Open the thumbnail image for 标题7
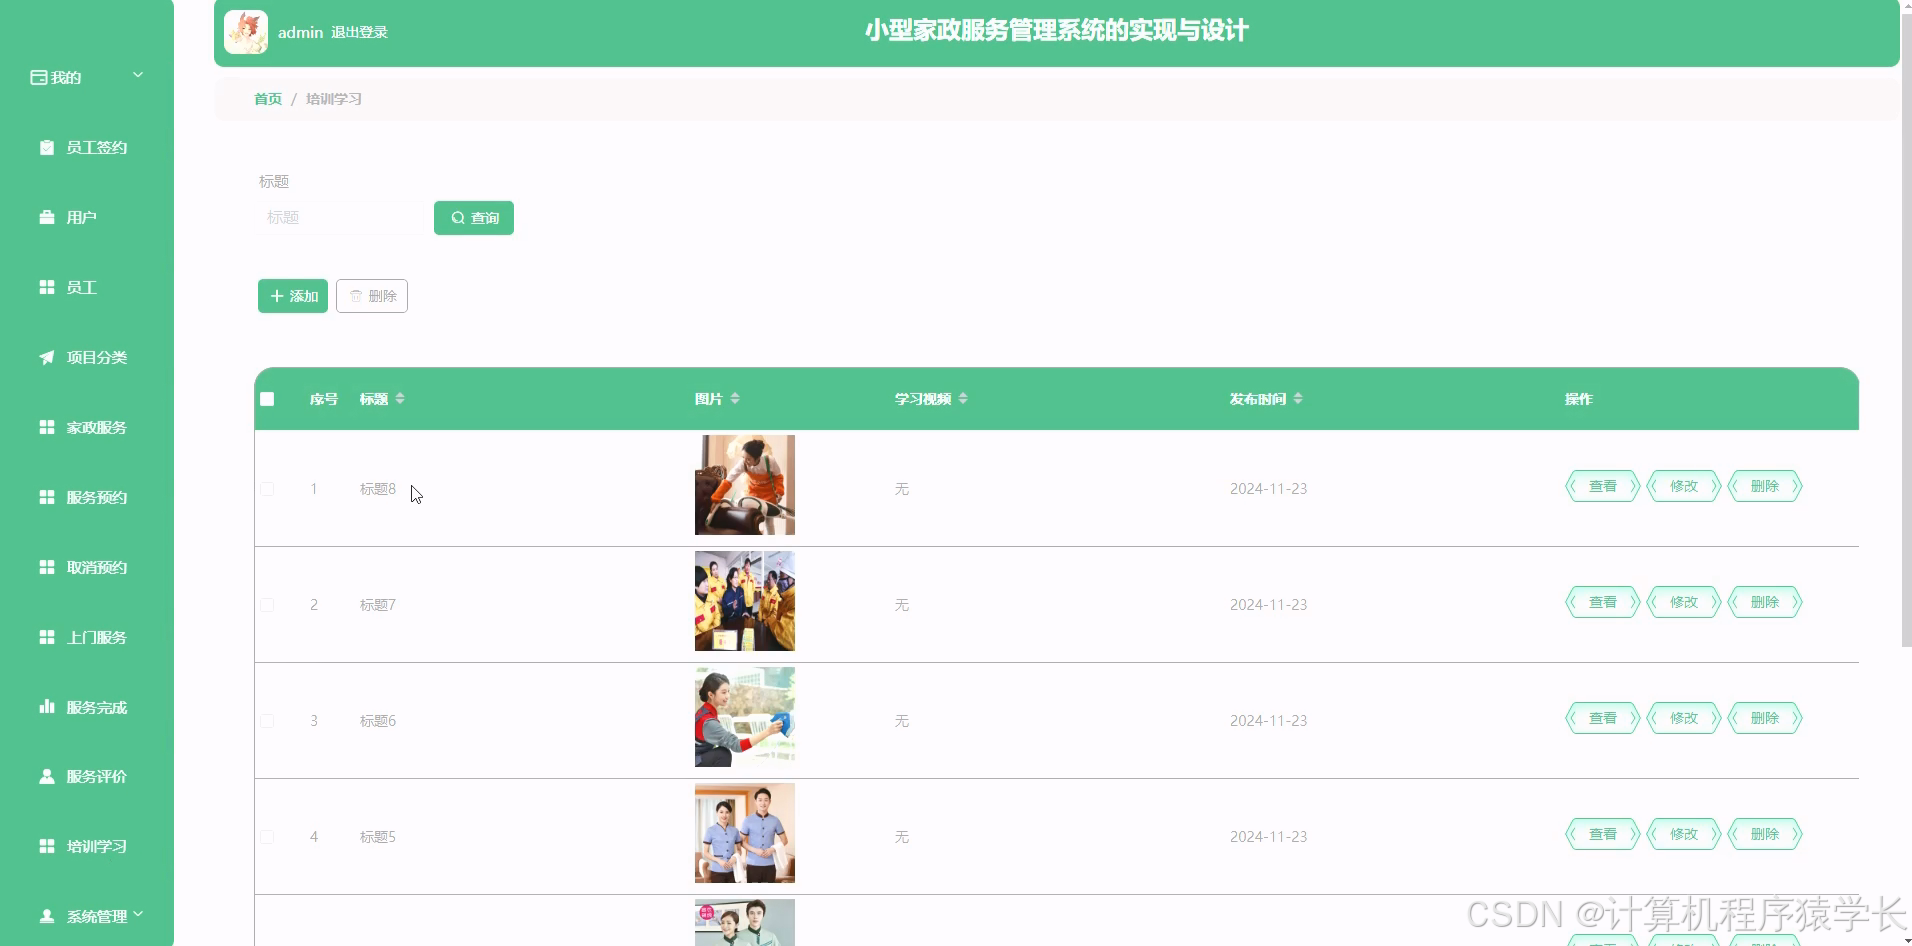This screenshot has width=1912, height=946. coord(745,601)
